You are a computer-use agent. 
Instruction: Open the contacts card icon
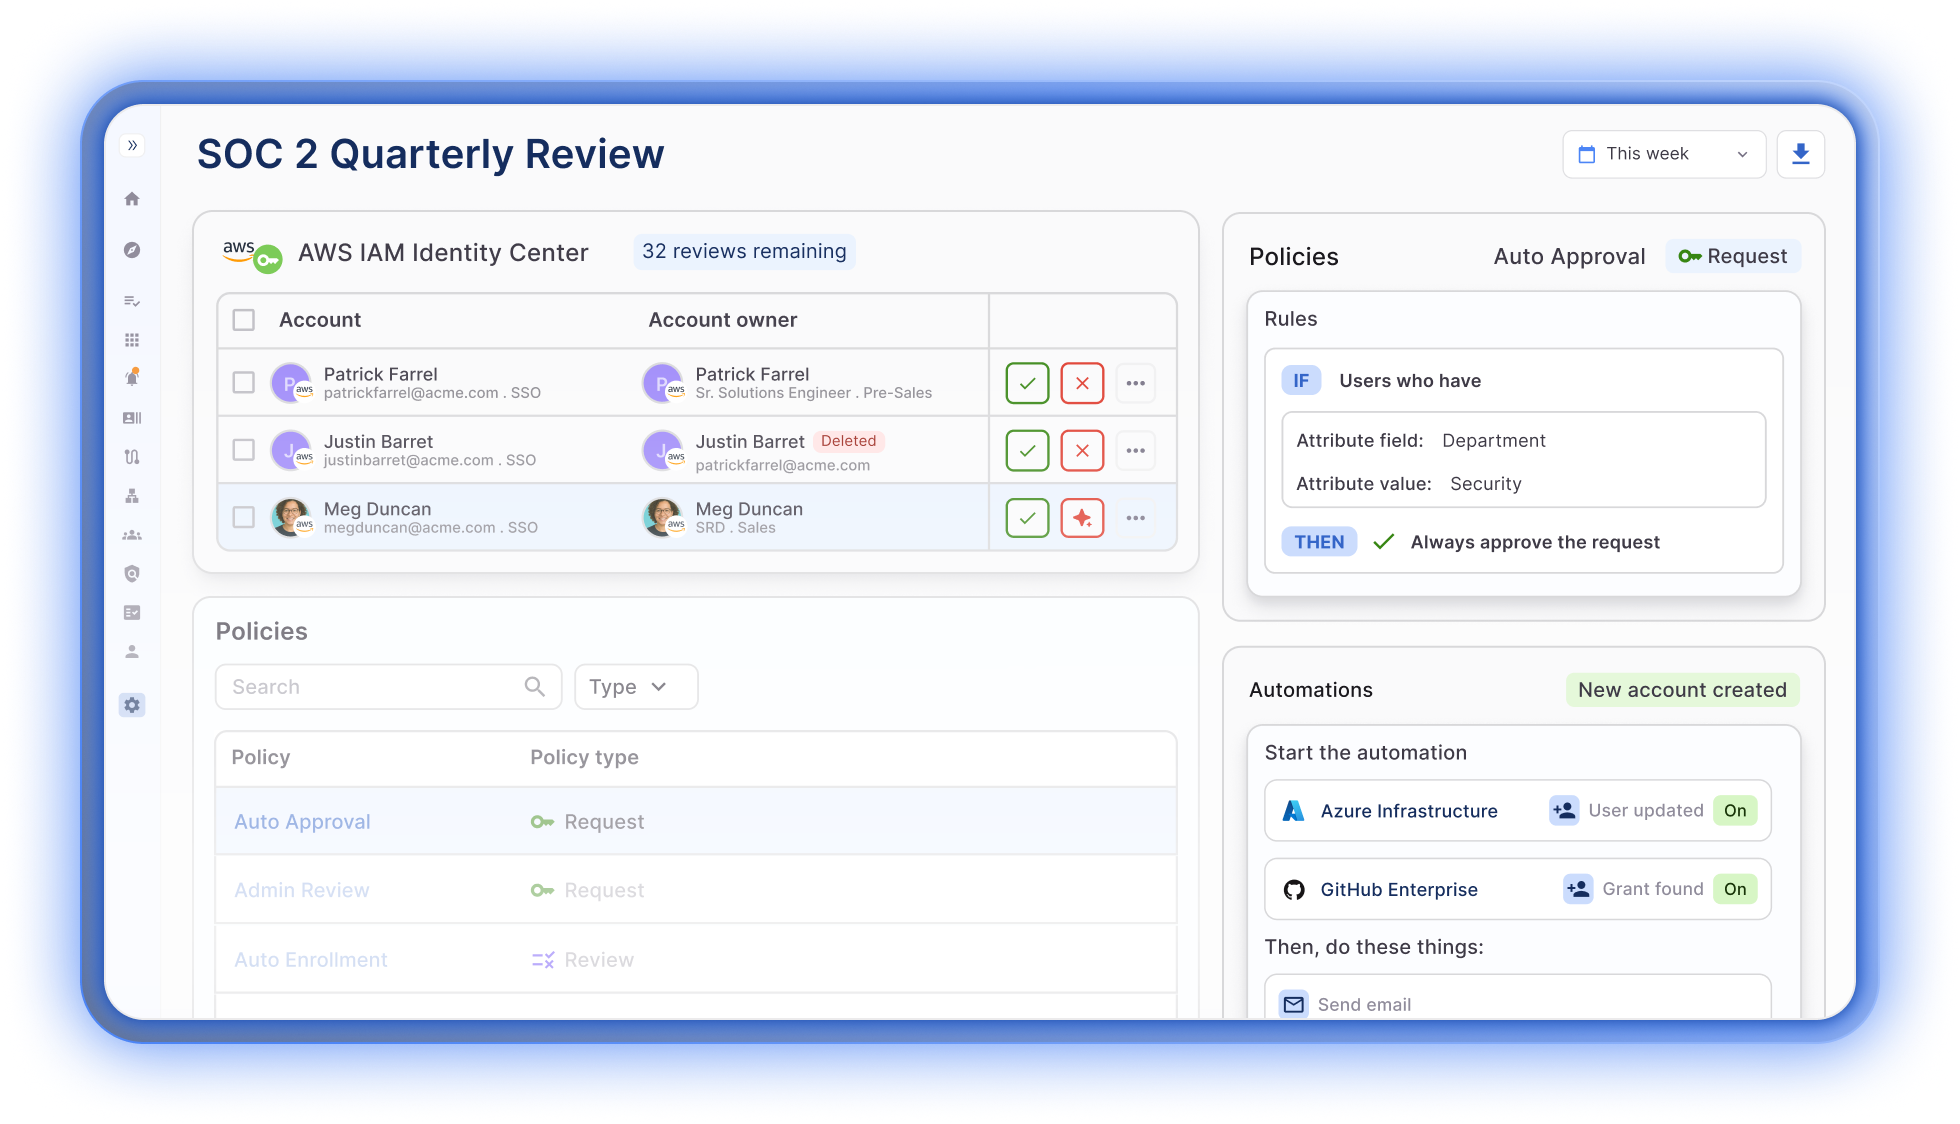click(x=131, y=418)
